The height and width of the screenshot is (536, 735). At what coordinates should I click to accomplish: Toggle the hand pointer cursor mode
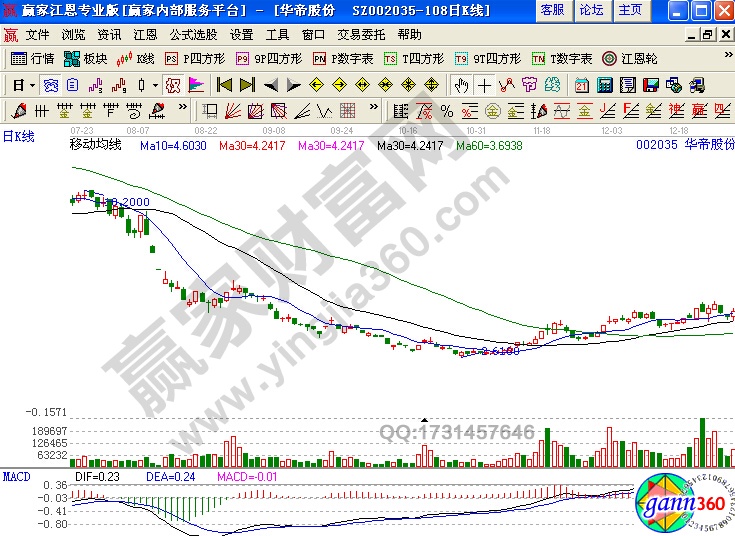pos(461,84)
